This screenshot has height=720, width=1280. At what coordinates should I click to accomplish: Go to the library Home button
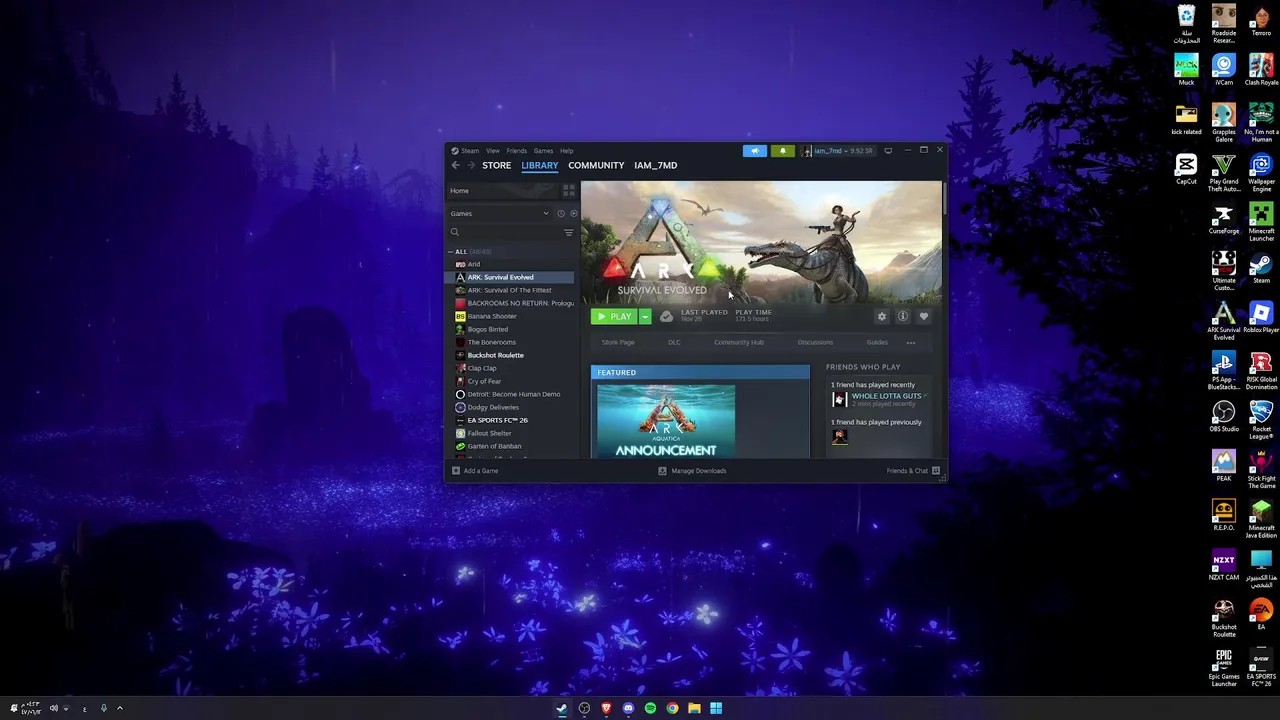[x=503, y=190]
